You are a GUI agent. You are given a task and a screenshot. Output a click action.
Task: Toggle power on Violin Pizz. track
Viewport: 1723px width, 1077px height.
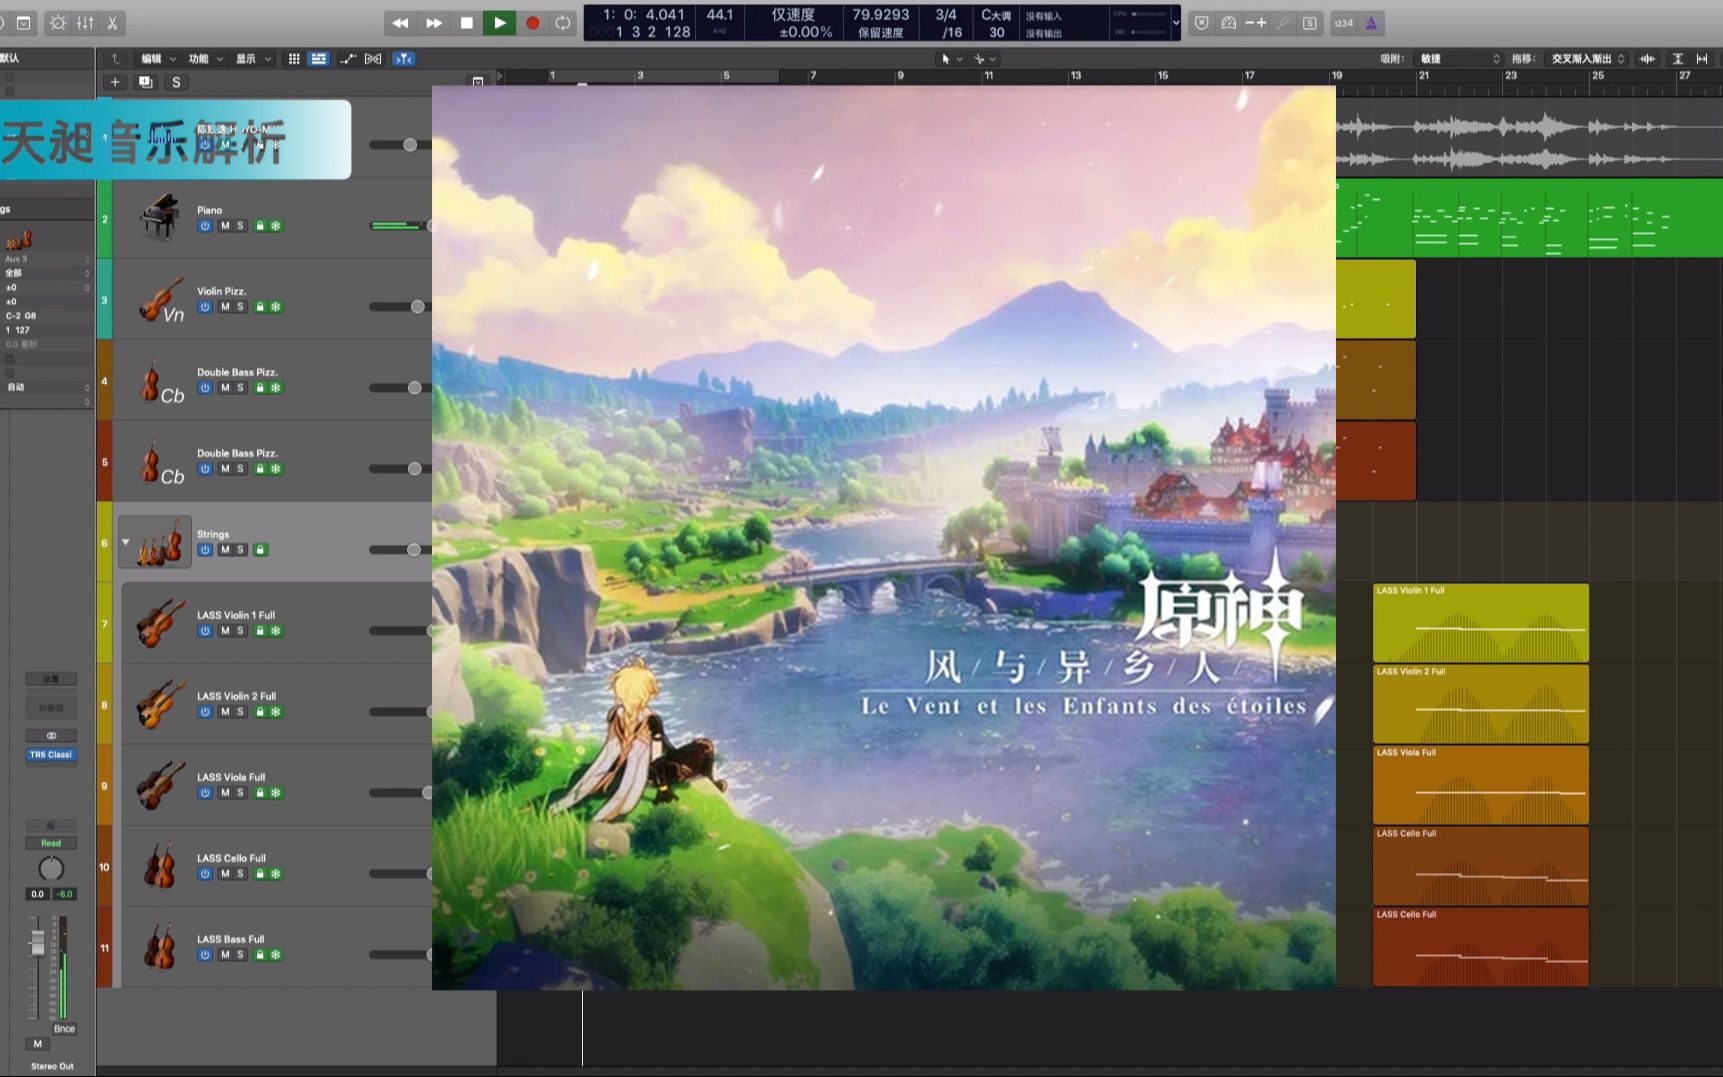pyautogui.click(x=205, y=307)
